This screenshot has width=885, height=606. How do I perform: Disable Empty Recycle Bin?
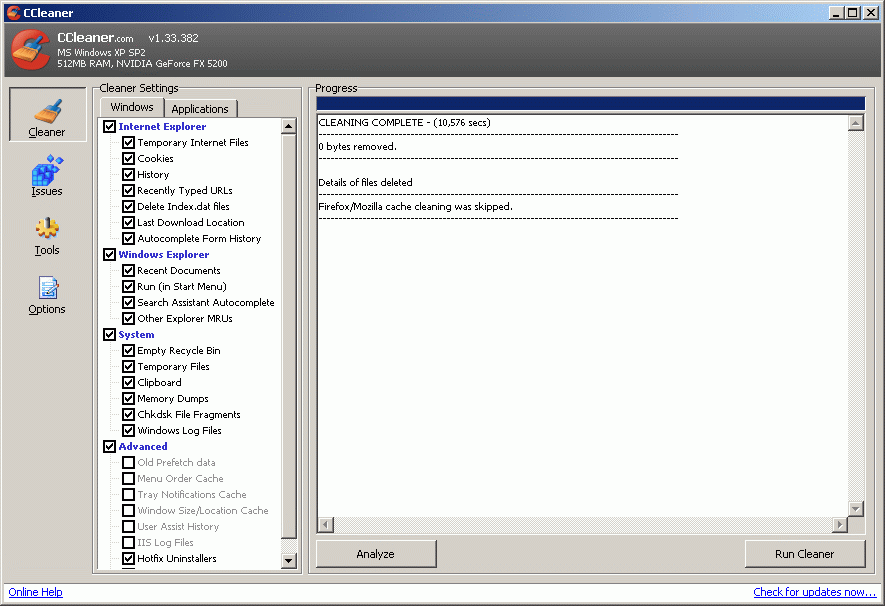(x=129, y=350)
